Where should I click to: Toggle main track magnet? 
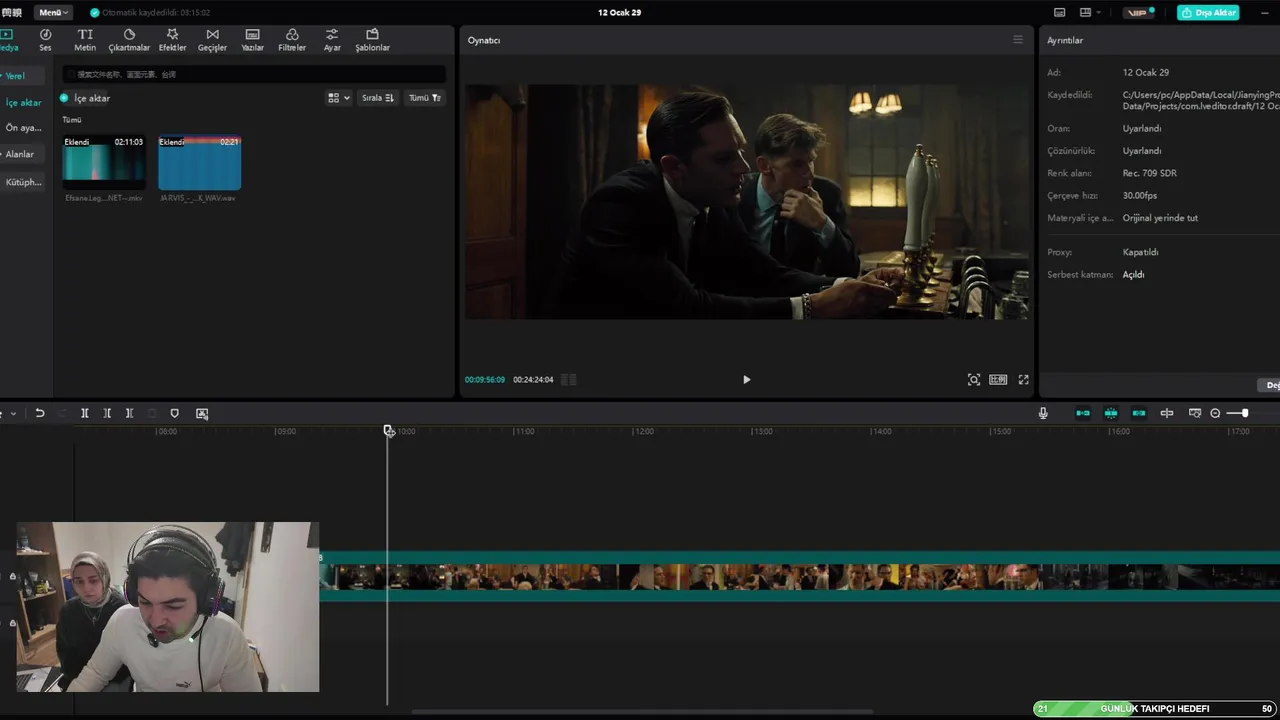pyautogui.click(x=1083, y=413)
